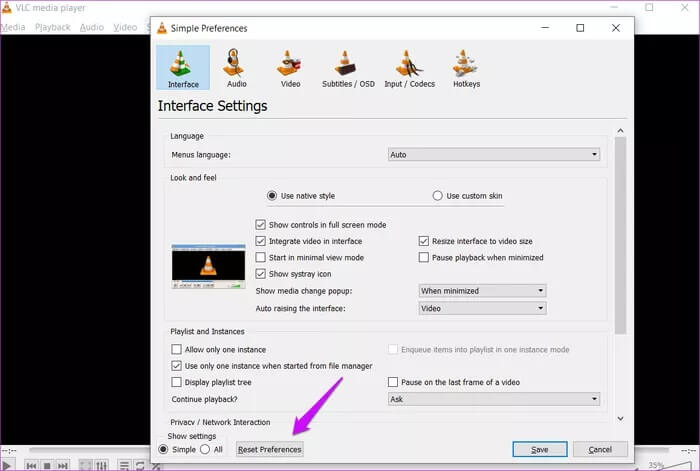Click the Next track button in VLC
This screenshot has width=700, height=471.
coord(62,466)
